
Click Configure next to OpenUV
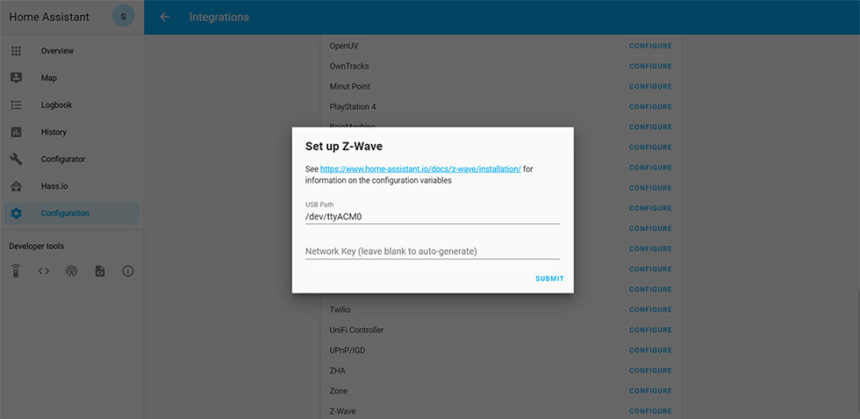pyautogui.click(x=650, y=46)
